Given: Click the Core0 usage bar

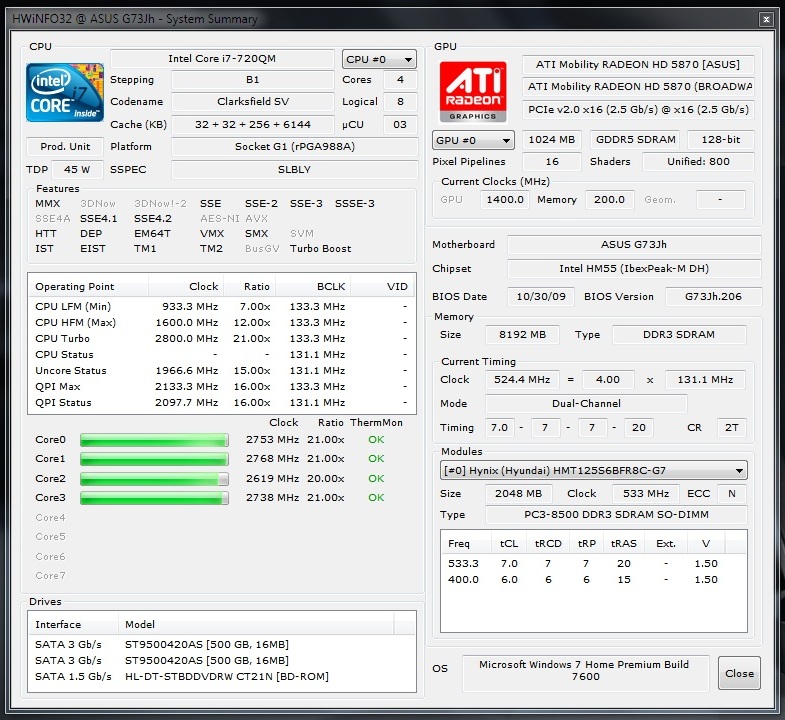Looking at the screenshot, I should click(x=154, y=440).
